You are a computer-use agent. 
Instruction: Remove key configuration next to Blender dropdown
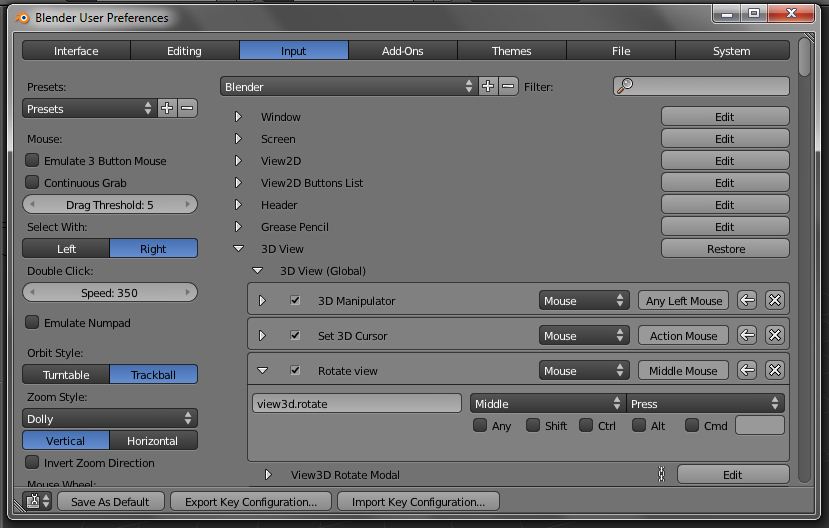click(x=508, y=86)
